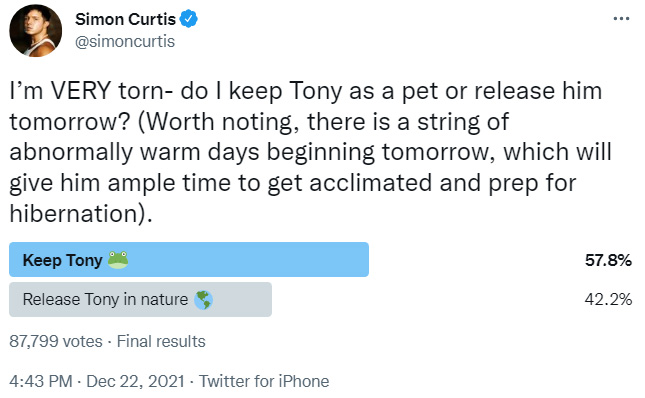The width and height of the screenshot is (645, 398).
Task: Click the Final results label
Action: [161, 341]
